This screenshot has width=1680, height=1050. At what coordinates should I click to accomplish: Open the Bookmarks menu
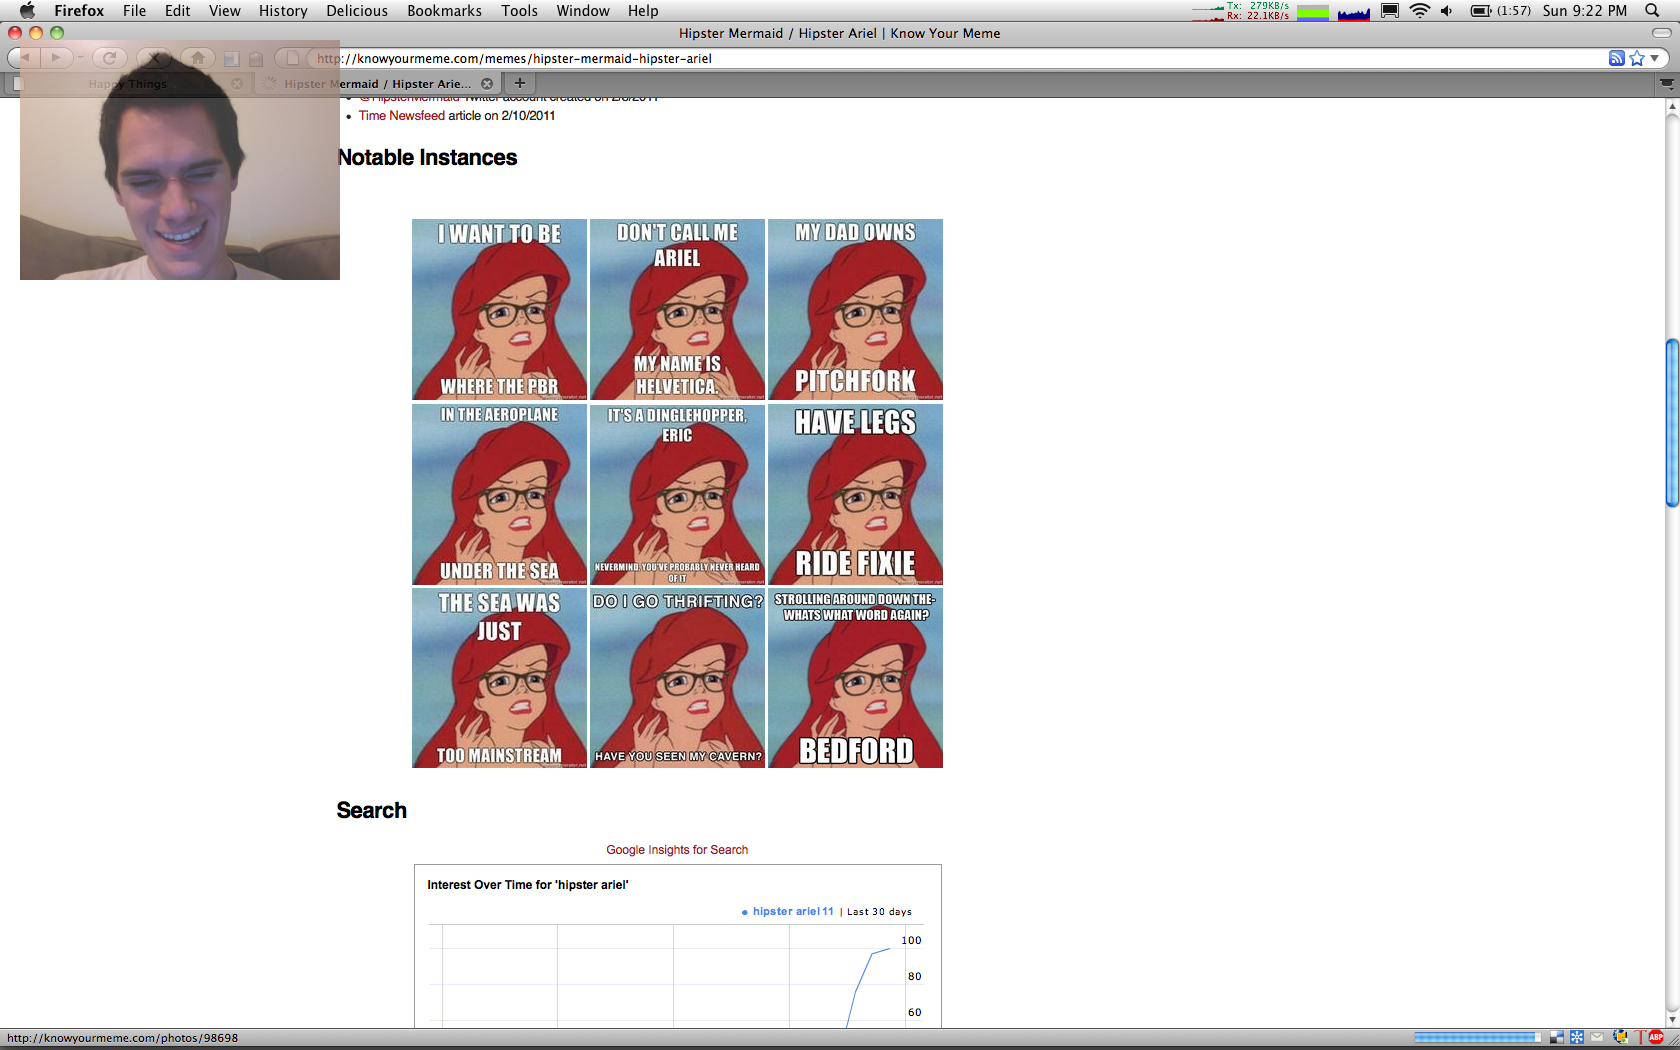click(444, 11)
